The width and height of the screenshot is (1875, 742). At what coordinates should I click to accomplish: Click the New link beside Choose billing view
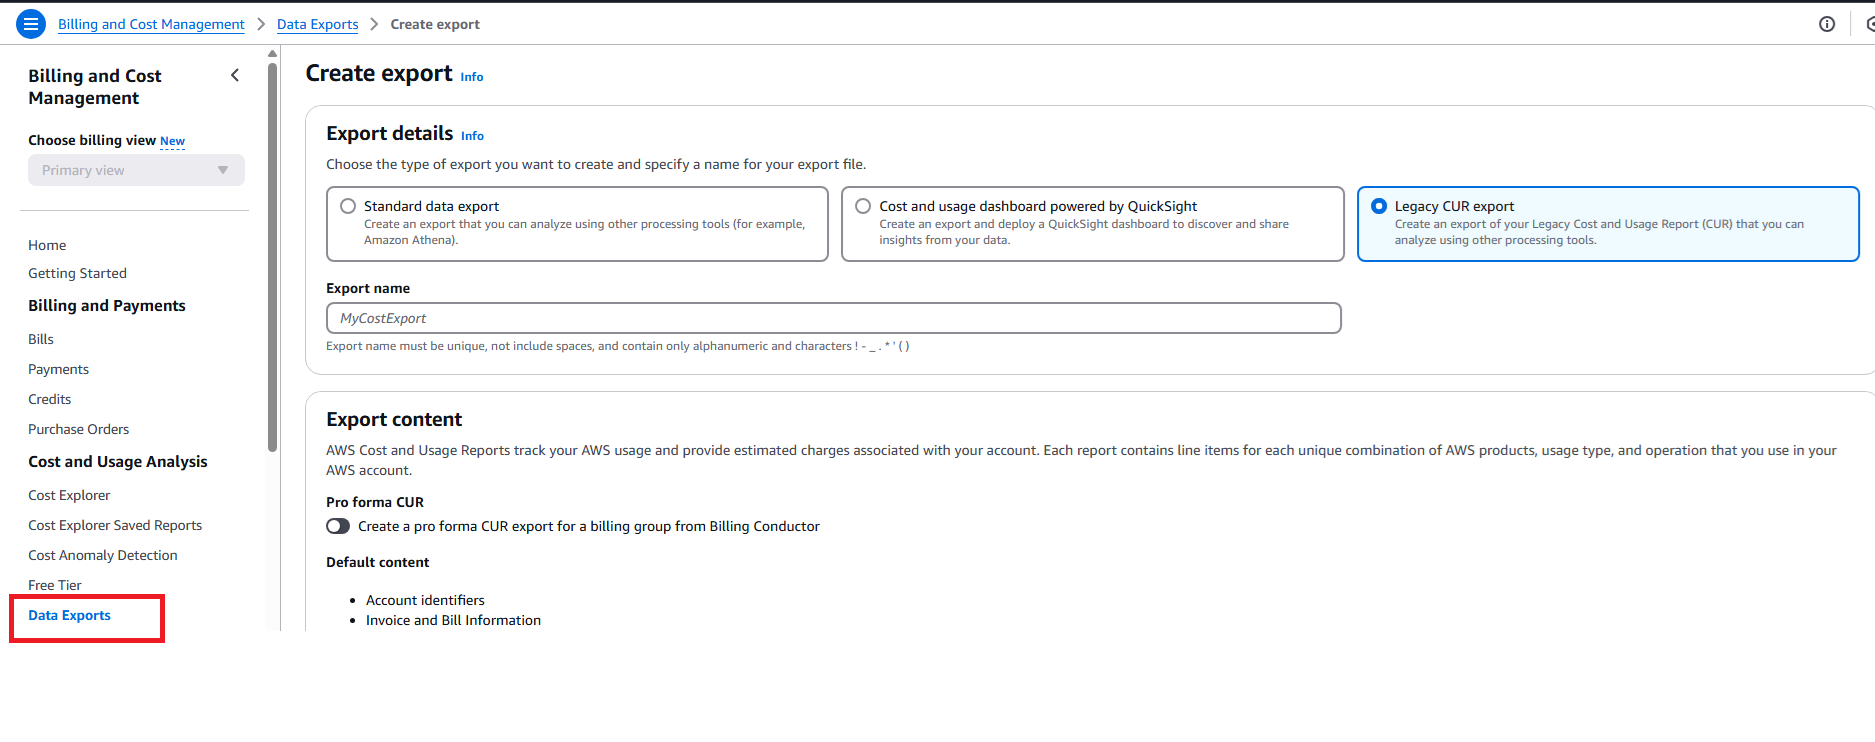pyautogui.click(x=172, y=141)
